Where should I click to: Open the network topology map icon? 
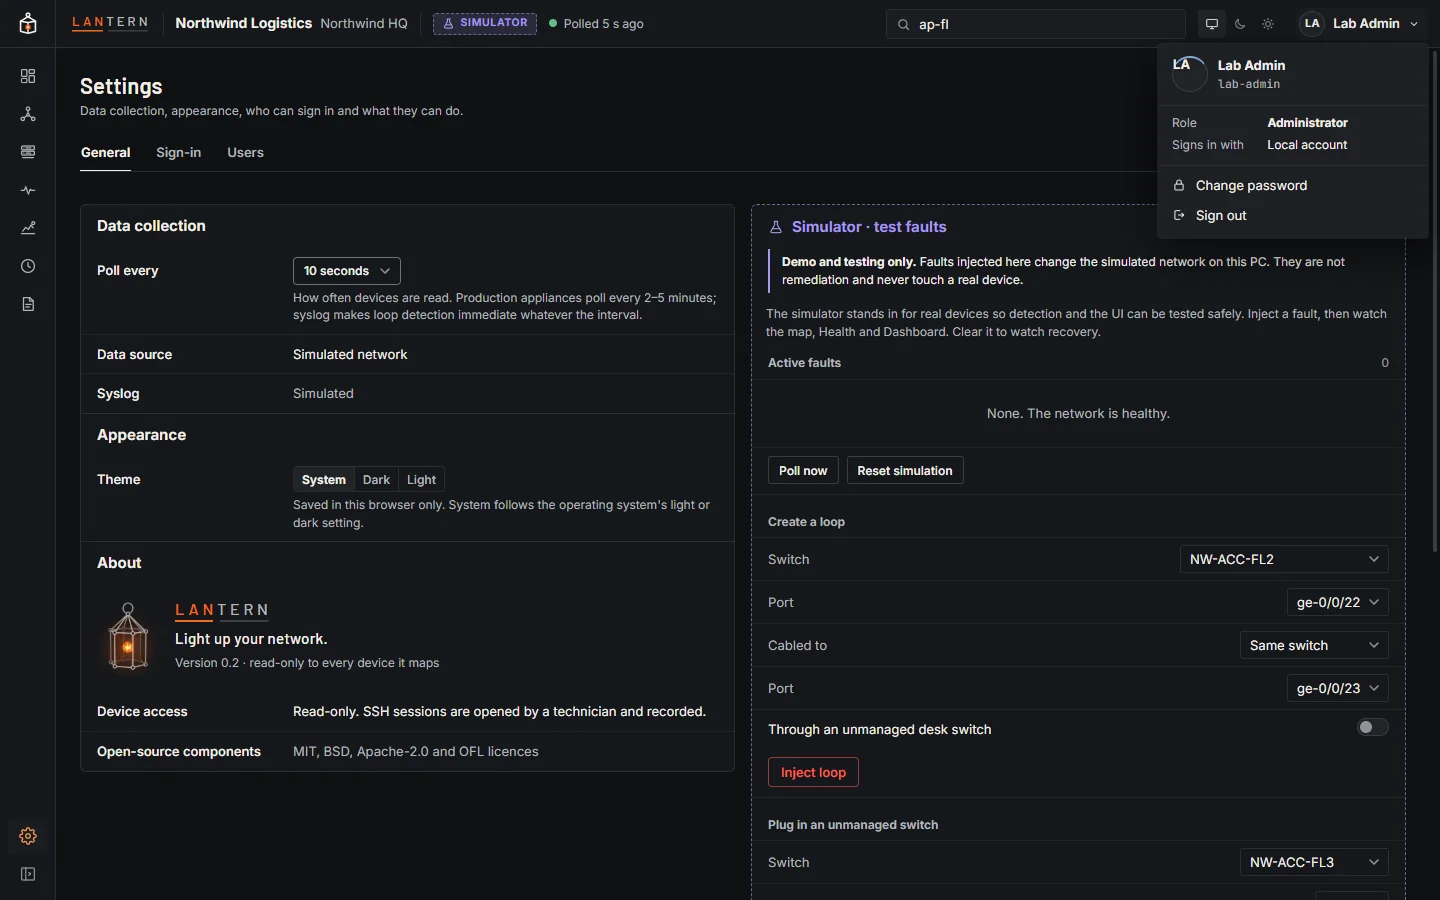coord(28,114)
